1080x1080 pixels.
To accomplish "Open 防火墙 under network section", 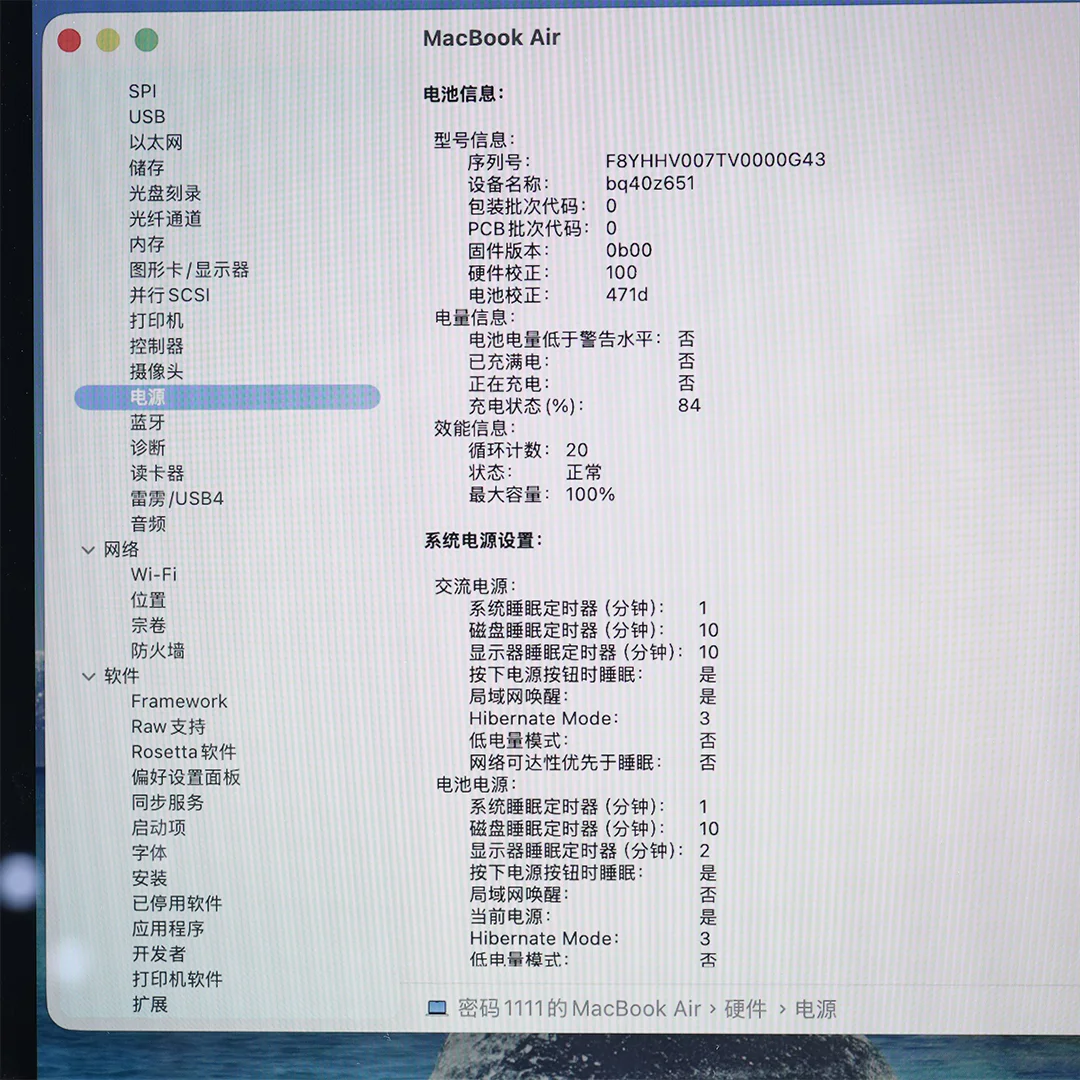I will click(x=158, y=651).
